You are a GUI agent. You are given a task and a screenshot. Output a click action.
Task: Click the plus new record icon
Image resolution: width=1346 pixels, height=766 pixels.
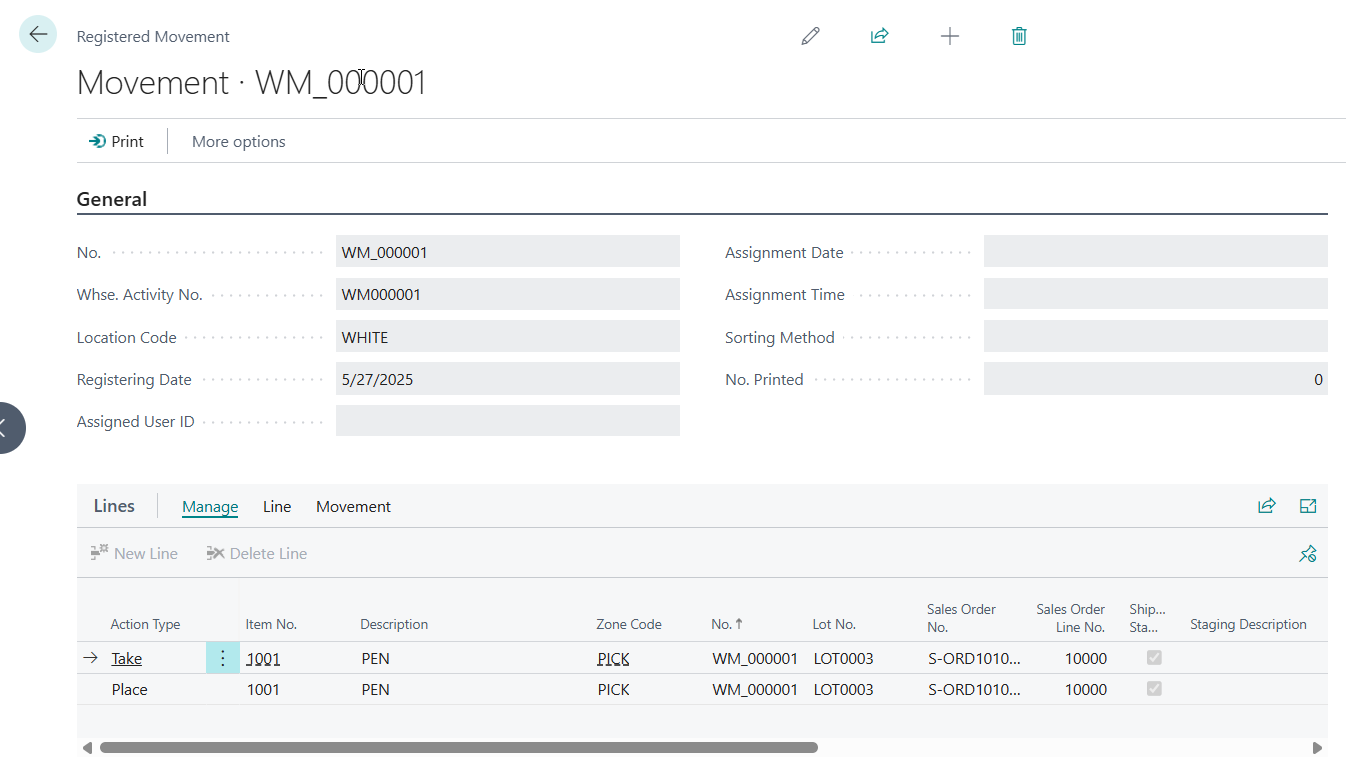(949, 36)
